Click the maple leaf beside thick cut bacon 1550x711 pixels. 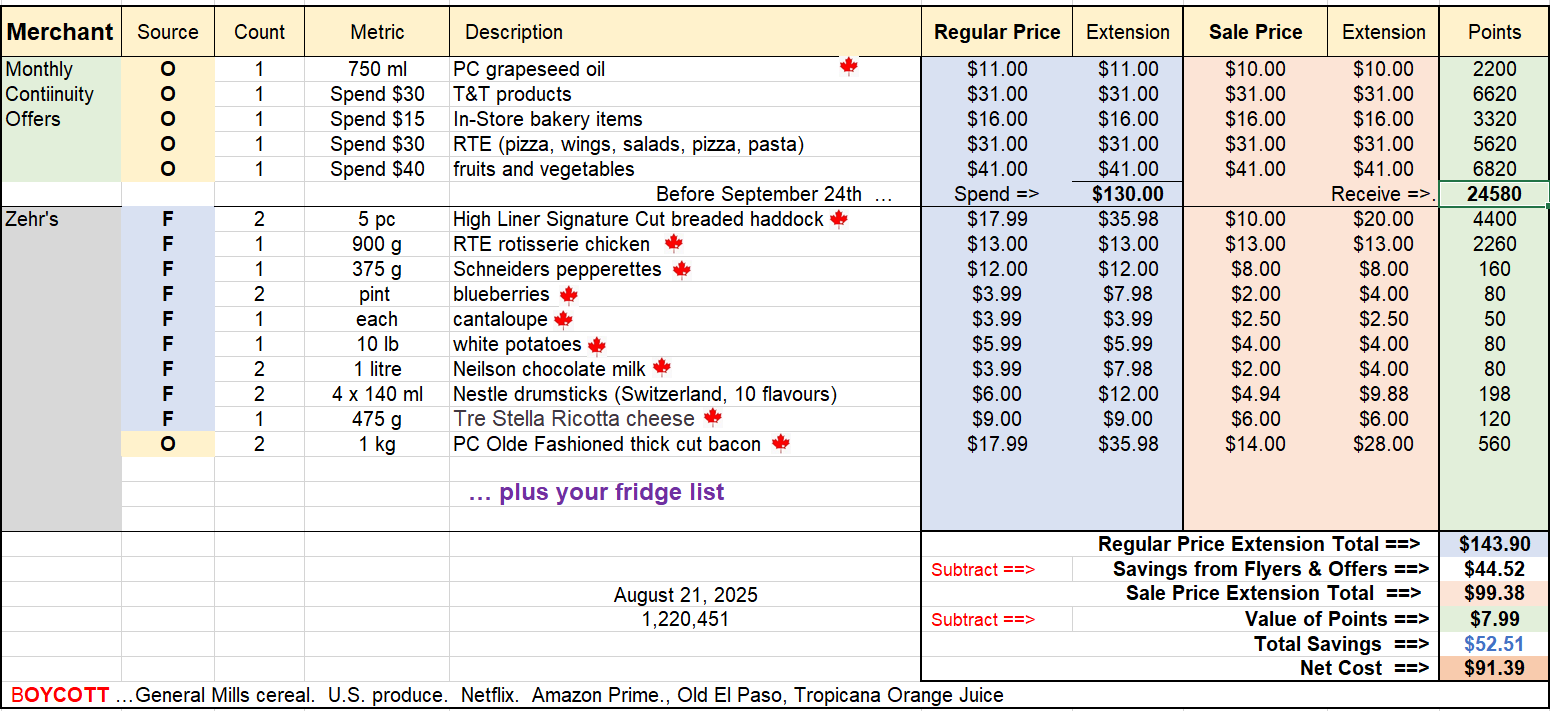[x=781, y=443]
